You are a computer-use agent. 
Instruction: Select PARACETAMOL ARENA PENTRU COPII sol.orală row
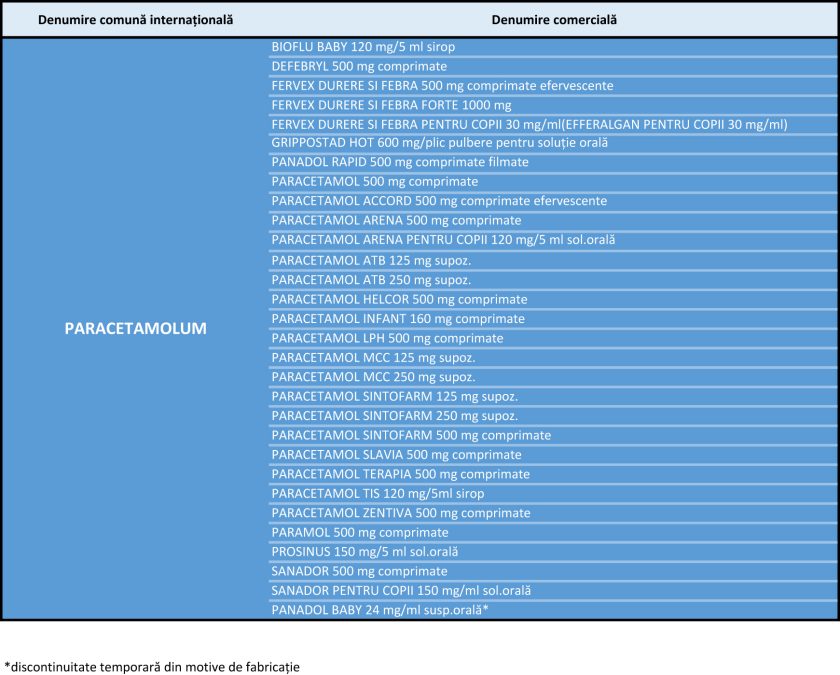click(553, 240)
